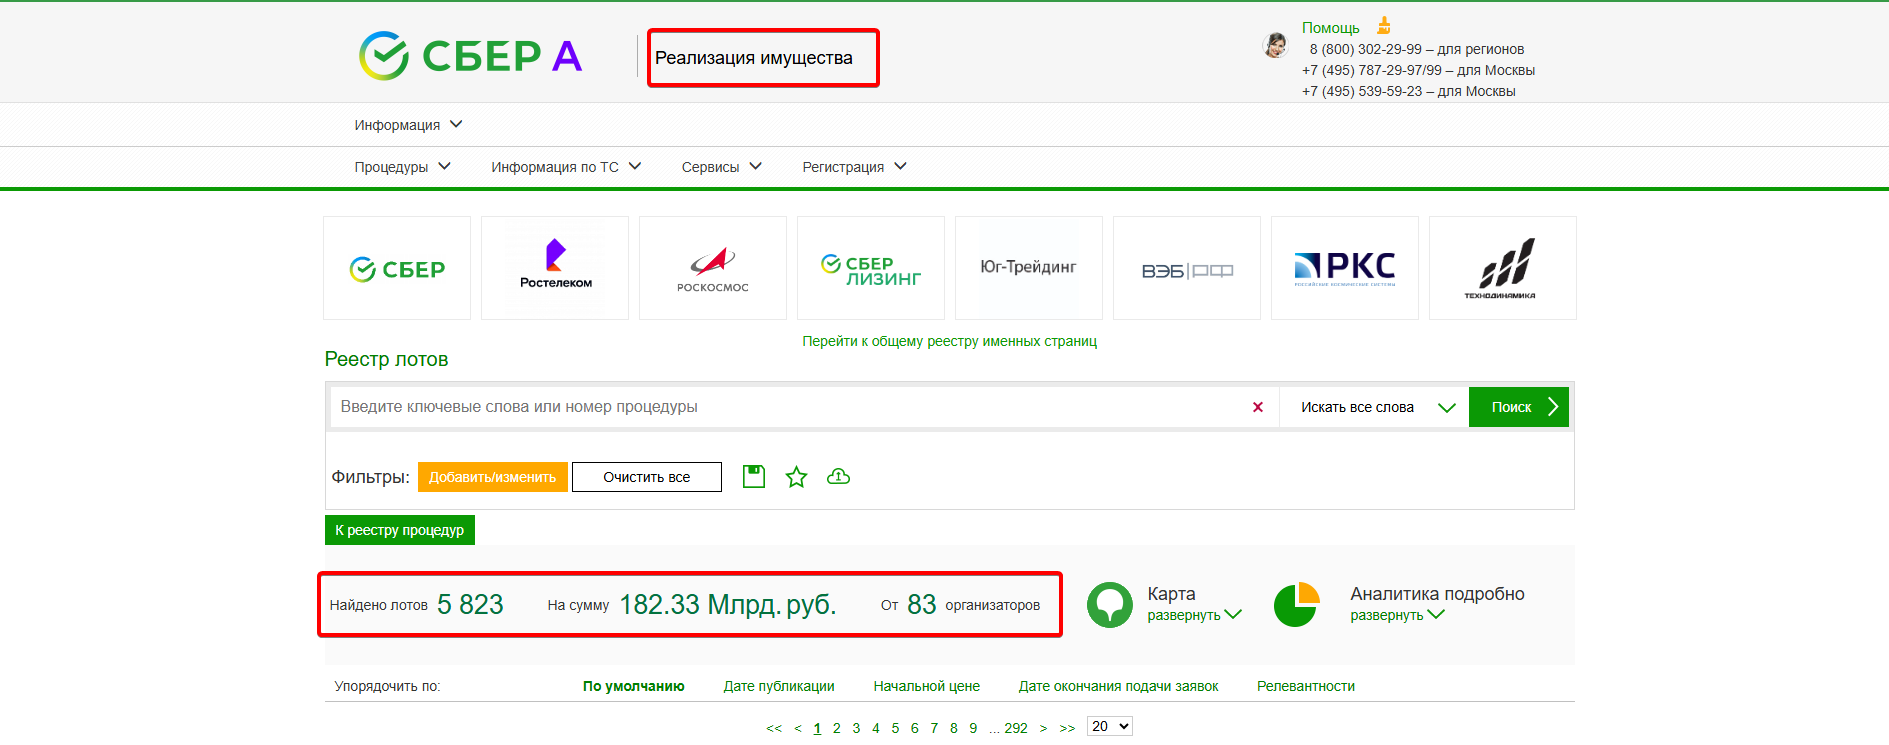Click the accessibility icon next to Помощь
Screen dimensions: 1889x745
tap(1384, 26)
